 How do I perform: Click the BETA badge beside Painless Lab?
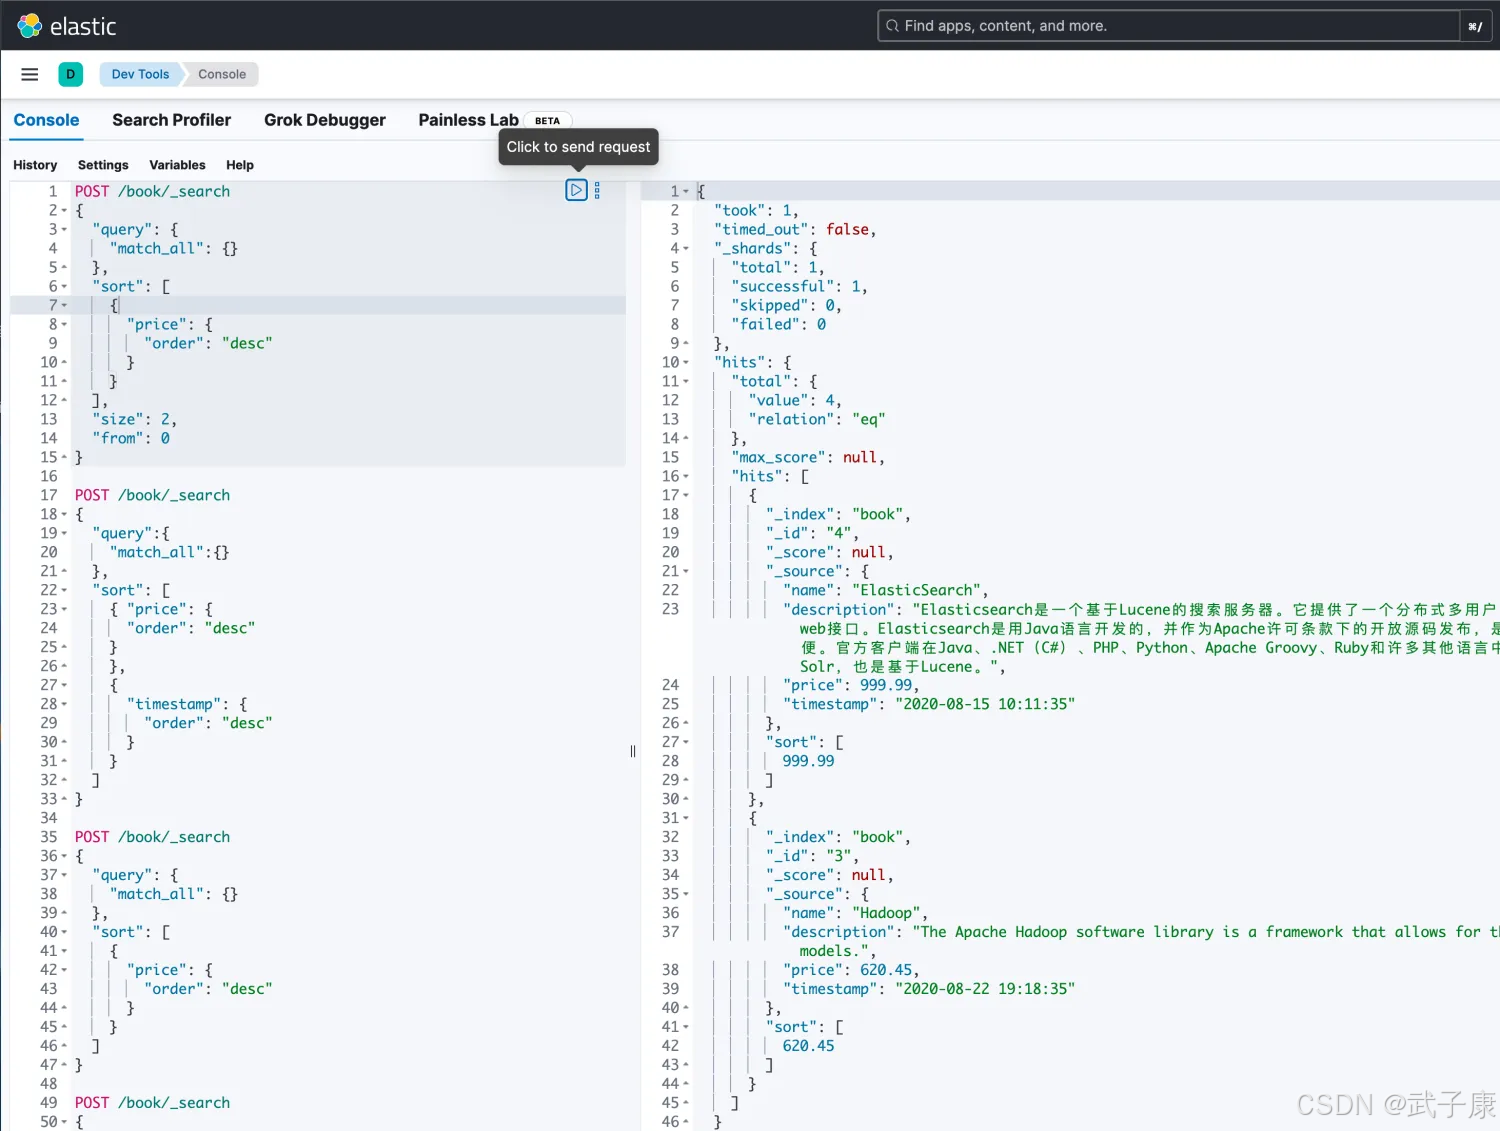pyautogui.click(x=547, y=121)
